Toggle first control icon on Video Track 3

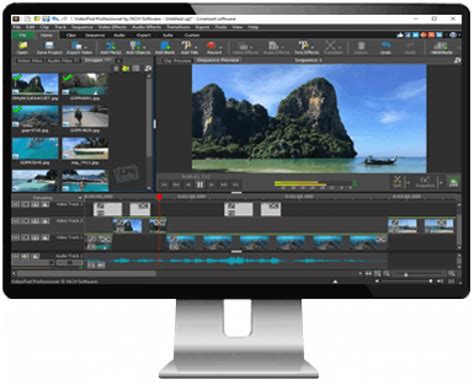click(15, 204)
